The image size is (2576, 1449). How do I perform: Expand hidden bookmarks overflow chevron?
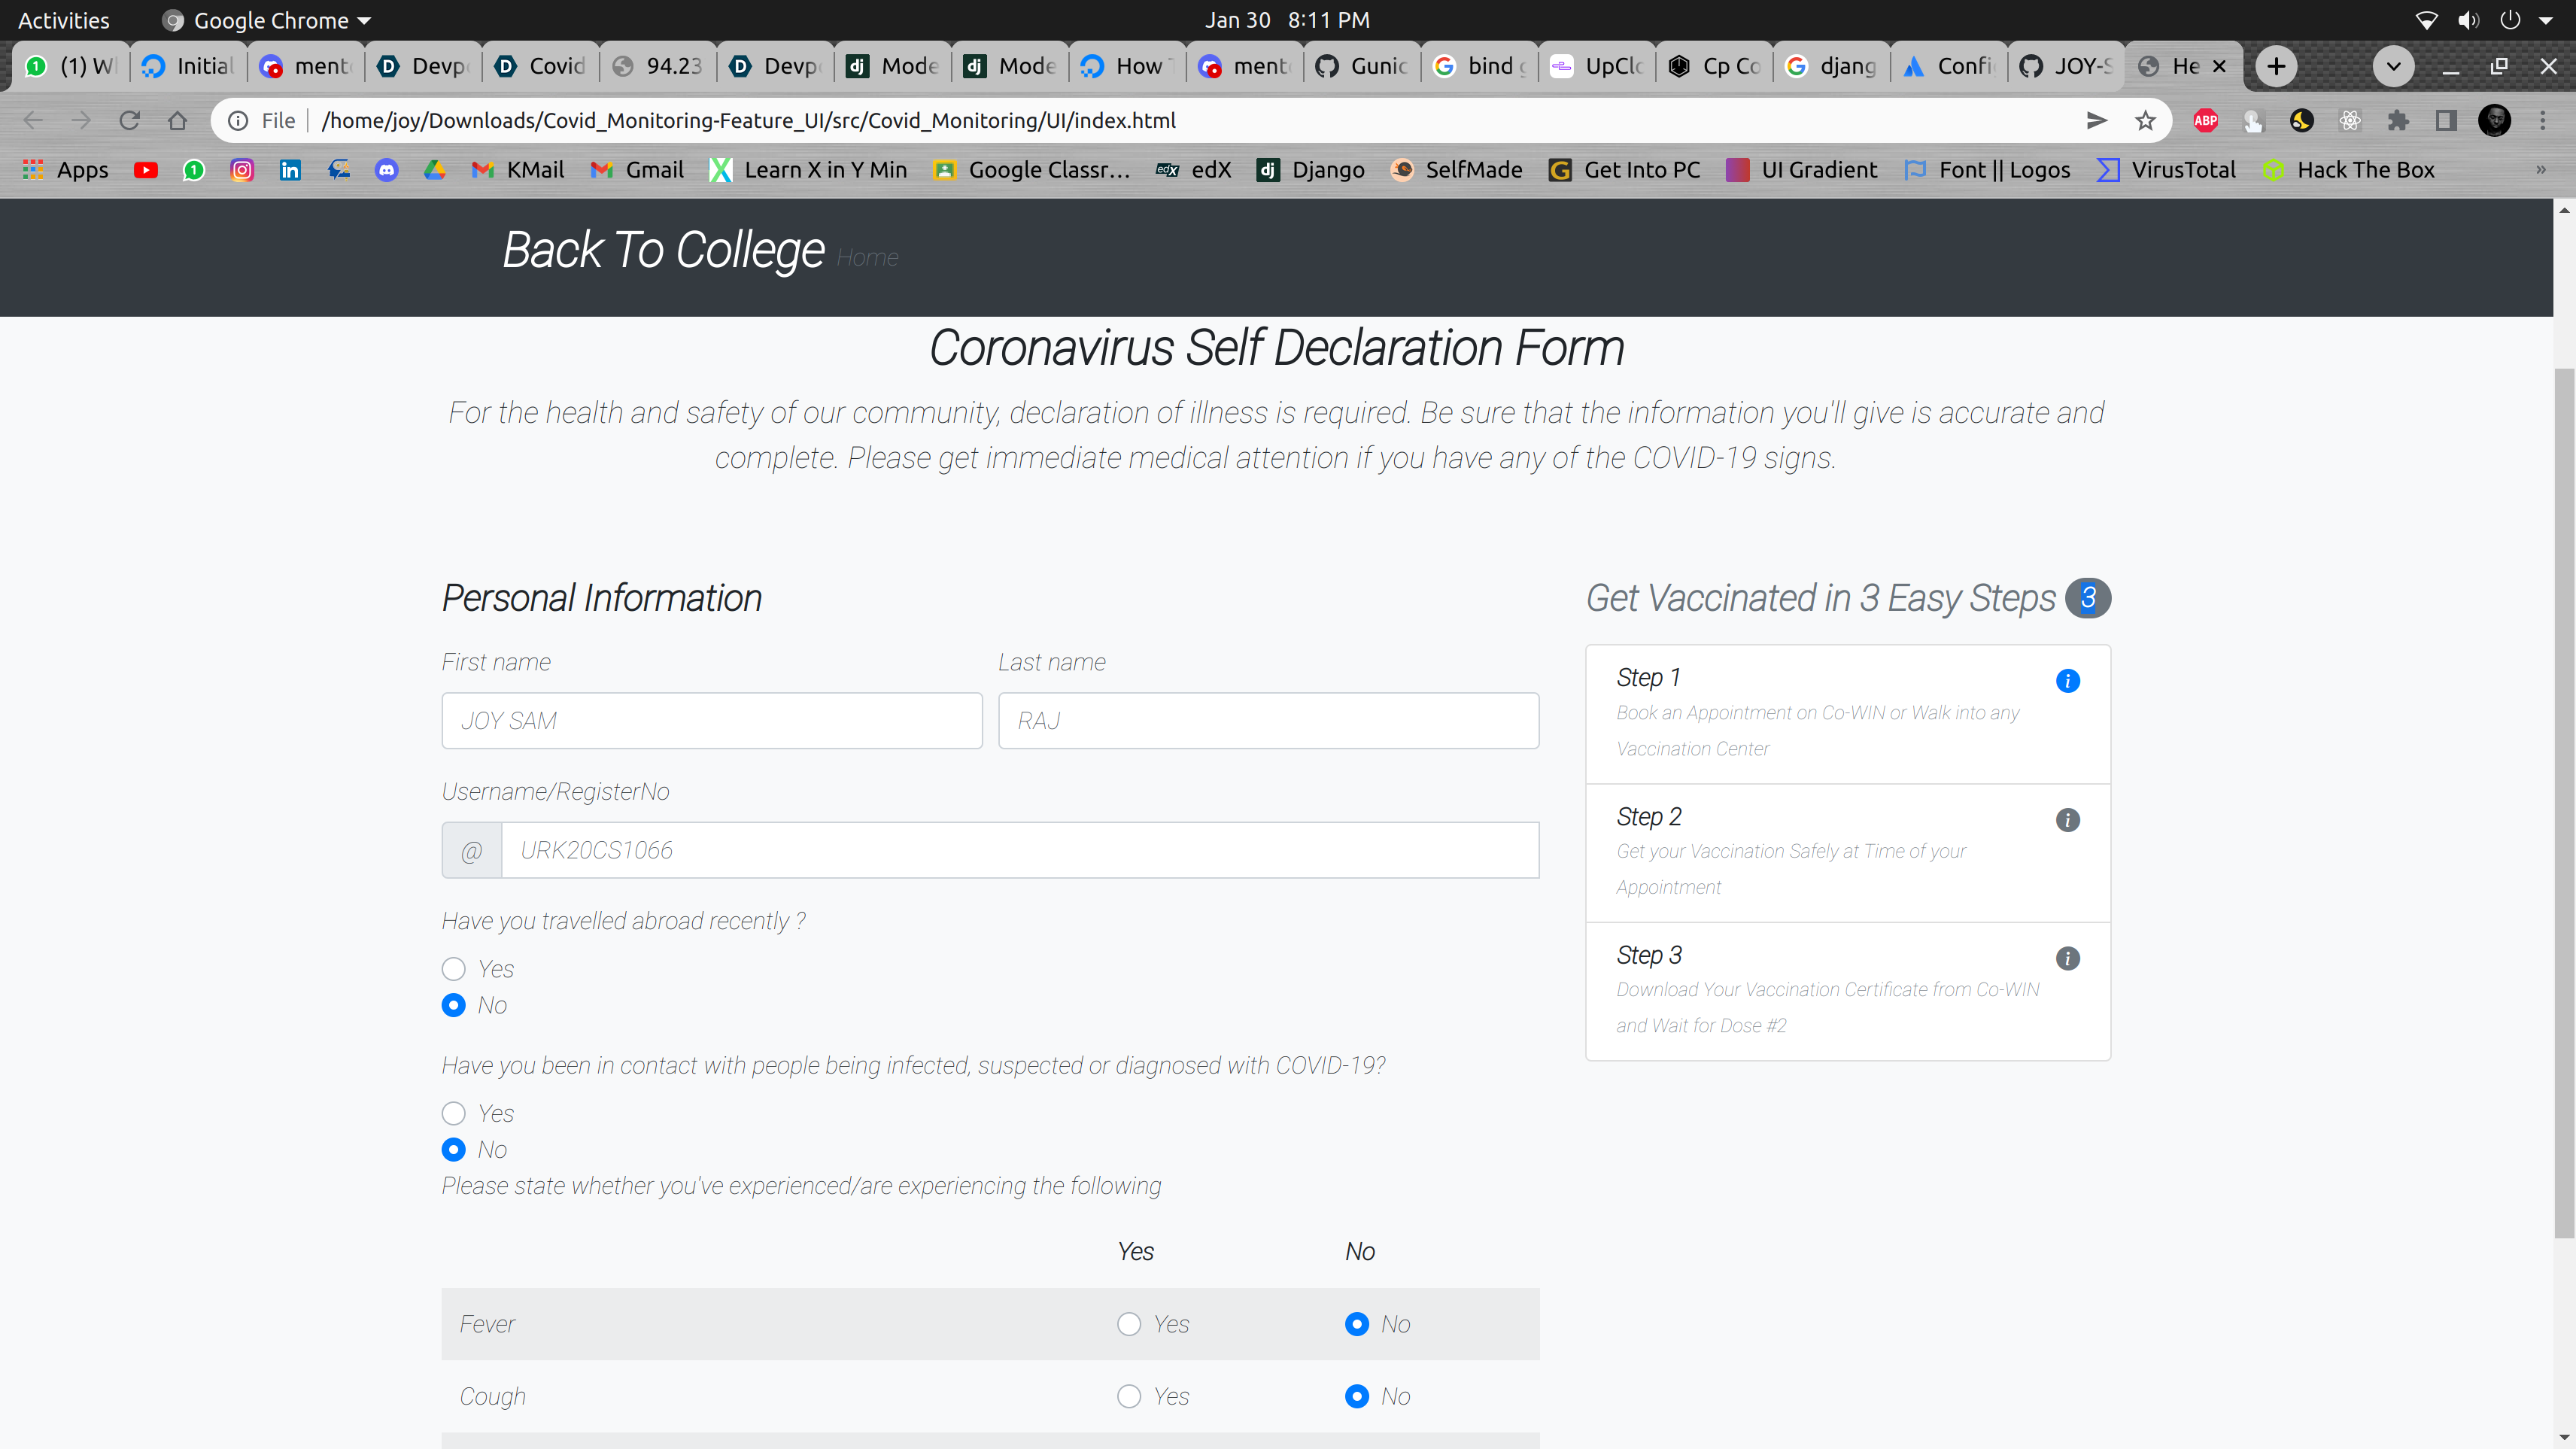(2540, 170)
